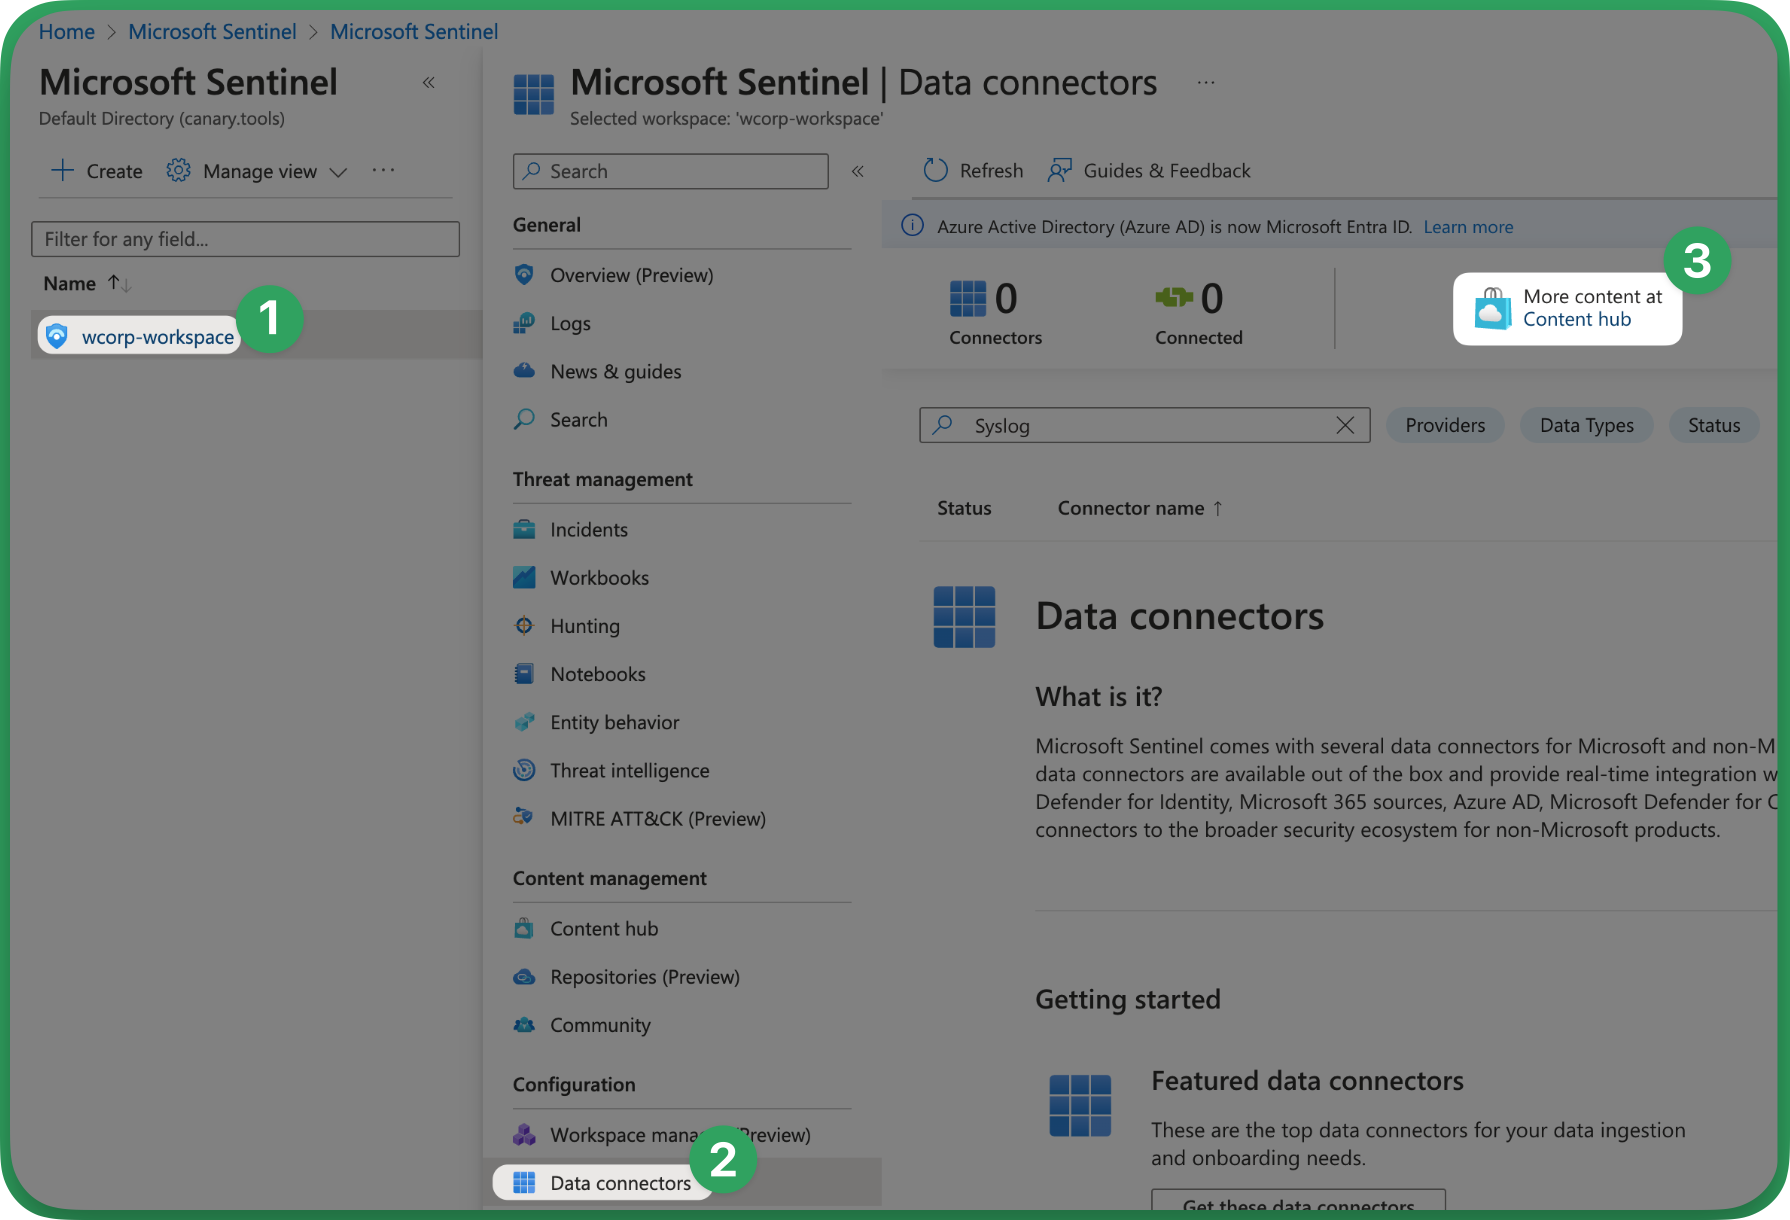1790x1220 pixels.
Task: Click the Syslog connector search field
Action: pyautogui.click(x=1144, y=425)
